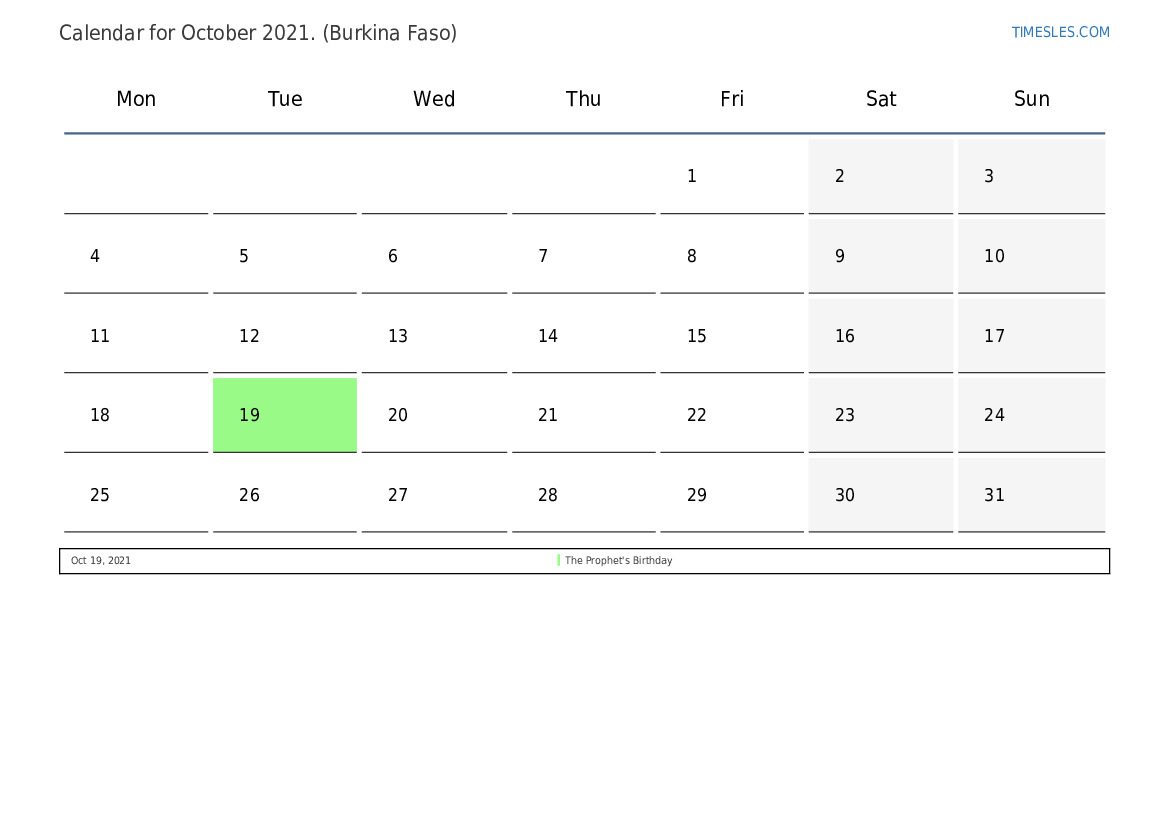Choose October 13 in the calendar

point(434,336)
